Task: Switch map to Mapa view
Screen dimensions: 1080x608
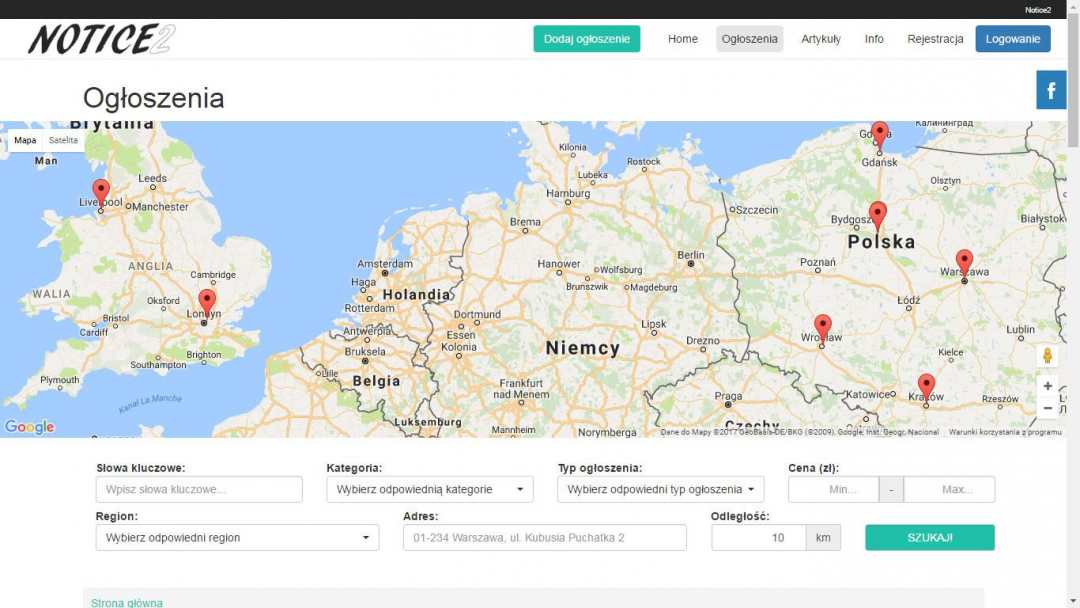Action: (25, 141)
